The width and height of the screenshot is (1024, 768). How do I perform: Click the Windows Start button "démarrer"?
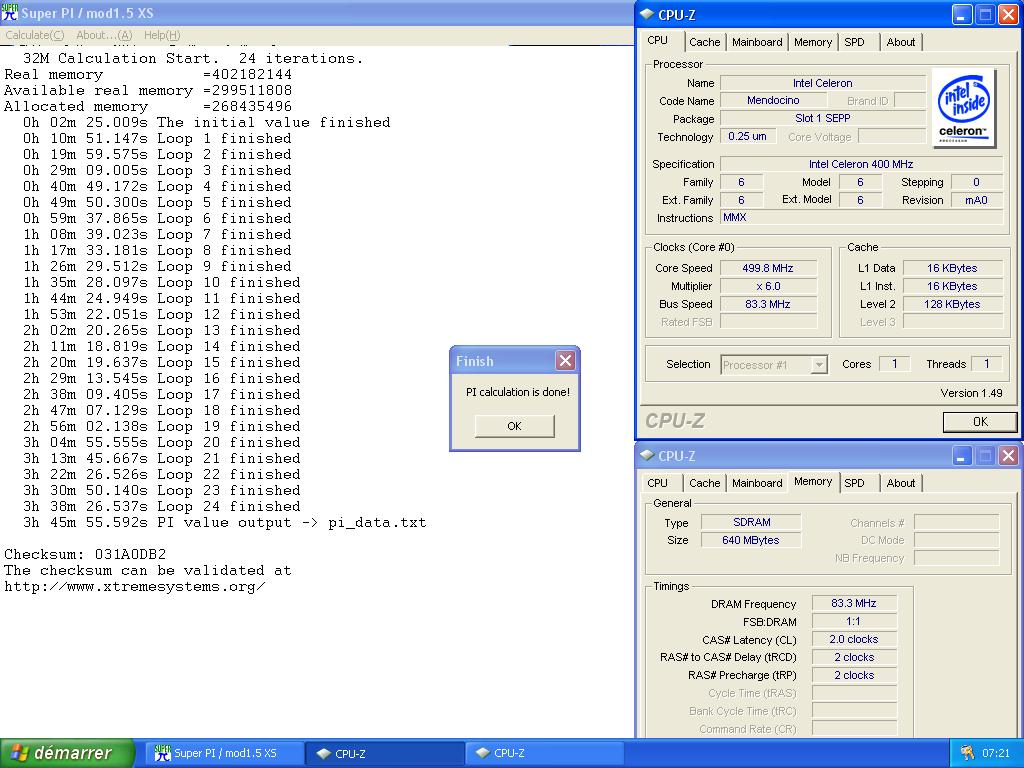click(67, 753)
